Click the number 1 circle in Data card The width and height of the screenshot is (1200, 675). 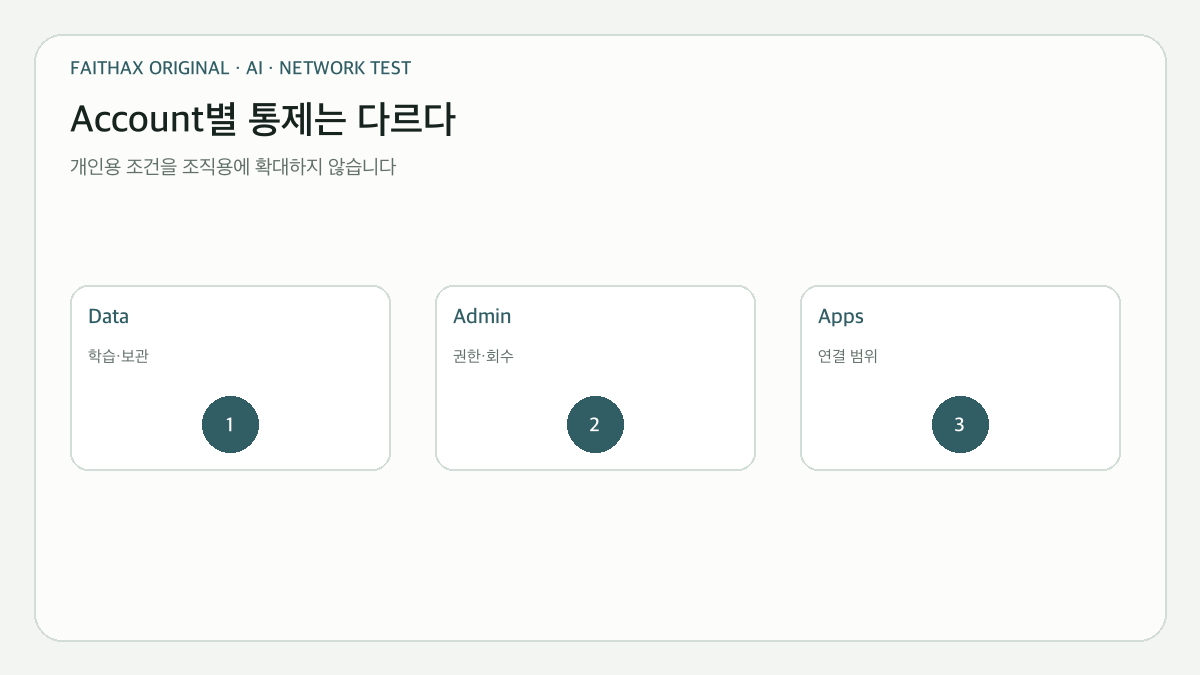point(230,425)
